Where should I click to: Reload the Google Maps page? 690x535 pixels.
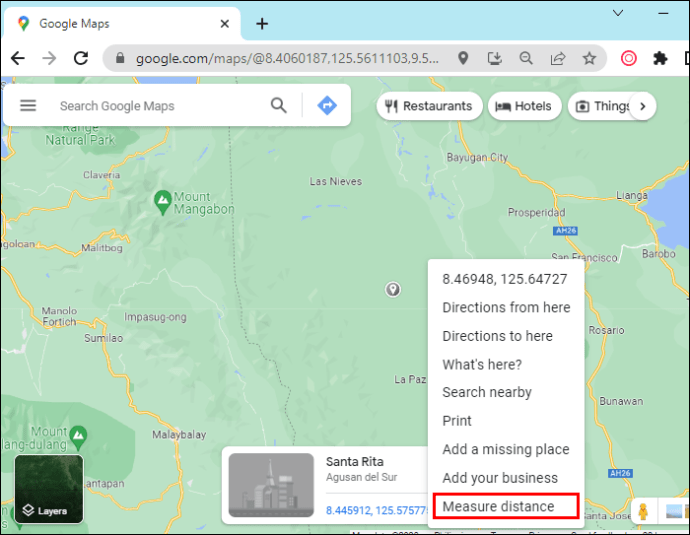pos(81,58)
